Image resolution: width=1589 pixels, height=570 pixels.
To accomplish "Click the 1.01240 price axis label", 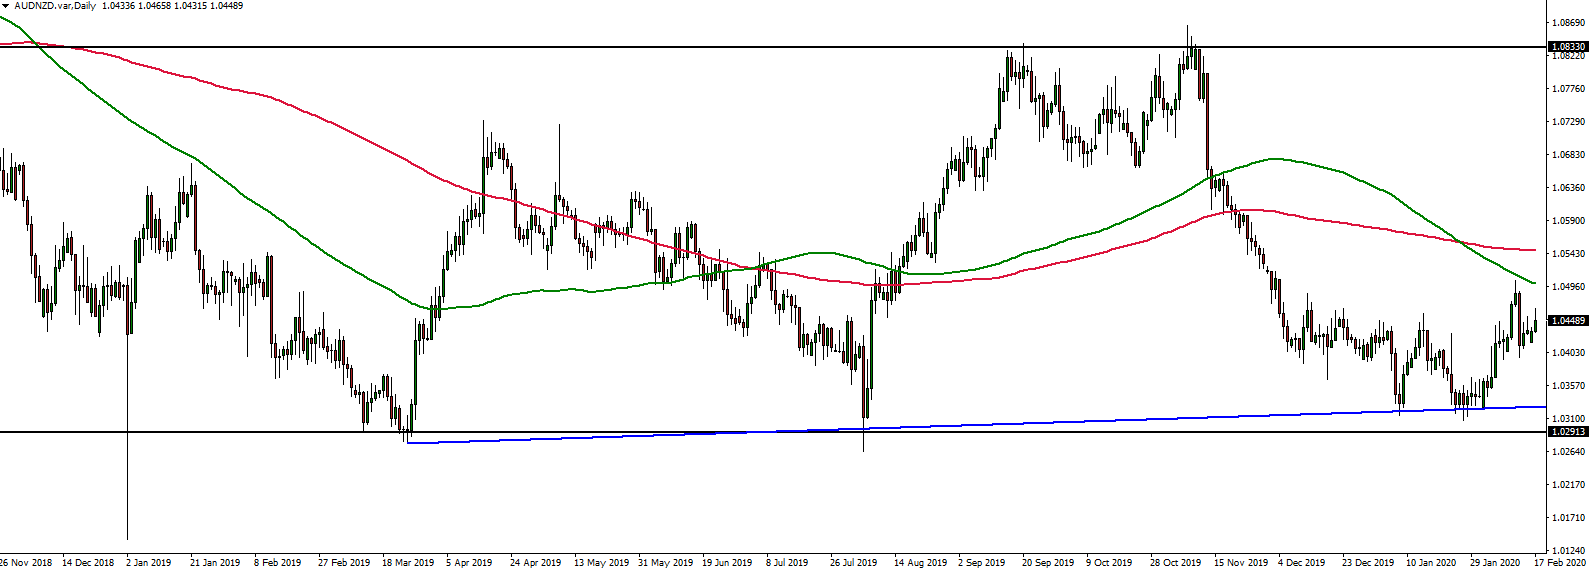I will click(x=1567, y=551).
